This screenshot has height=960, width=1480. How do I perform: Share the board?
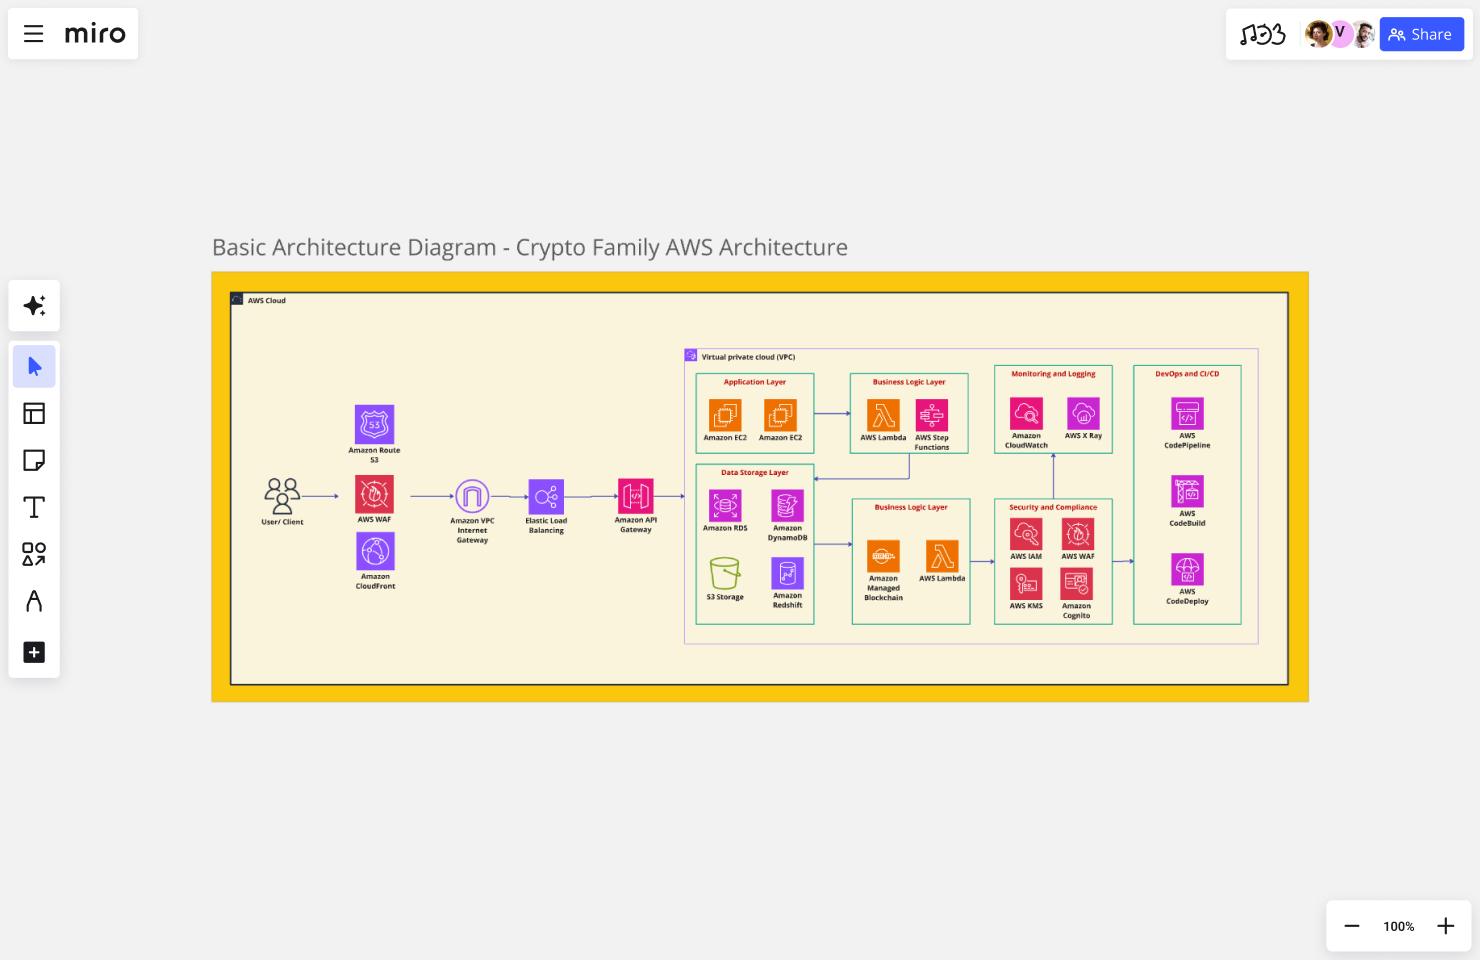pos(1421,34)
